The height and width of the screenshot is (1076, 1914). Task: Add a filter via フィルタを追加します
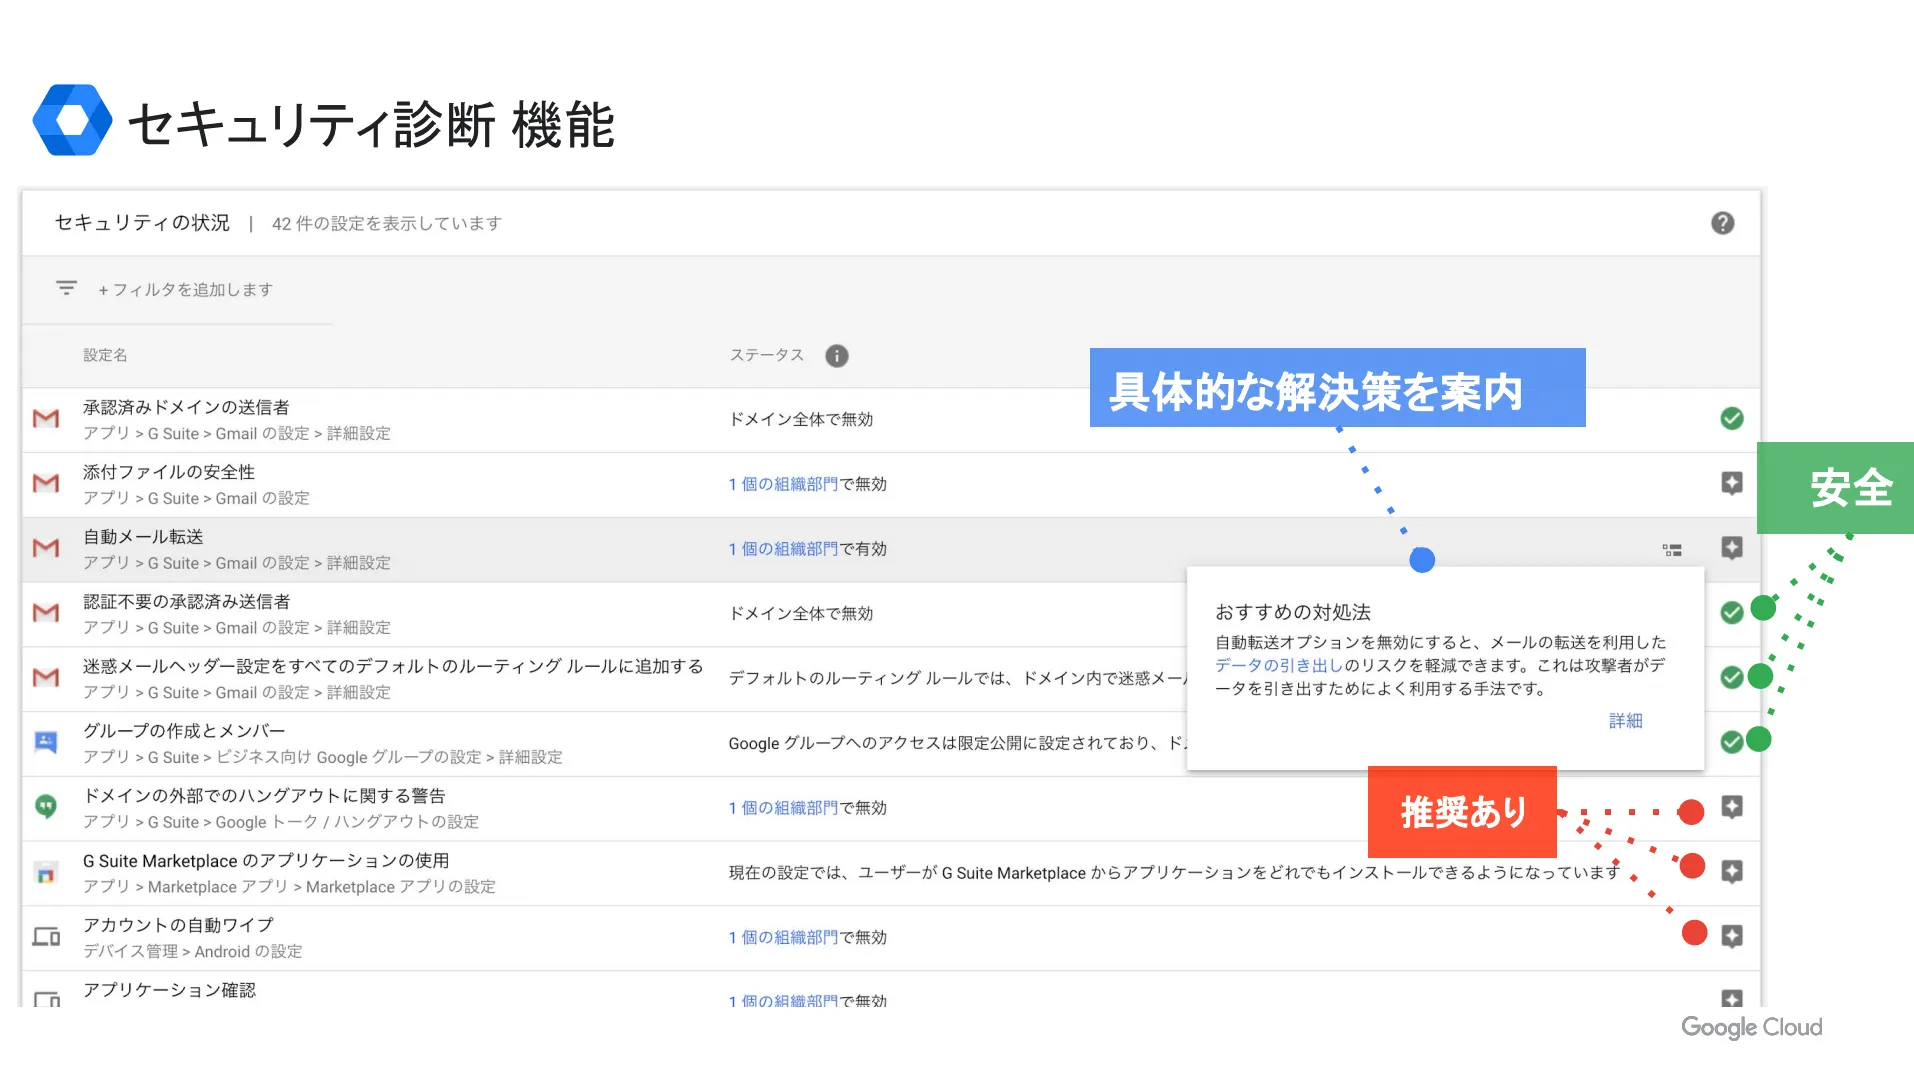coord(185,290)
